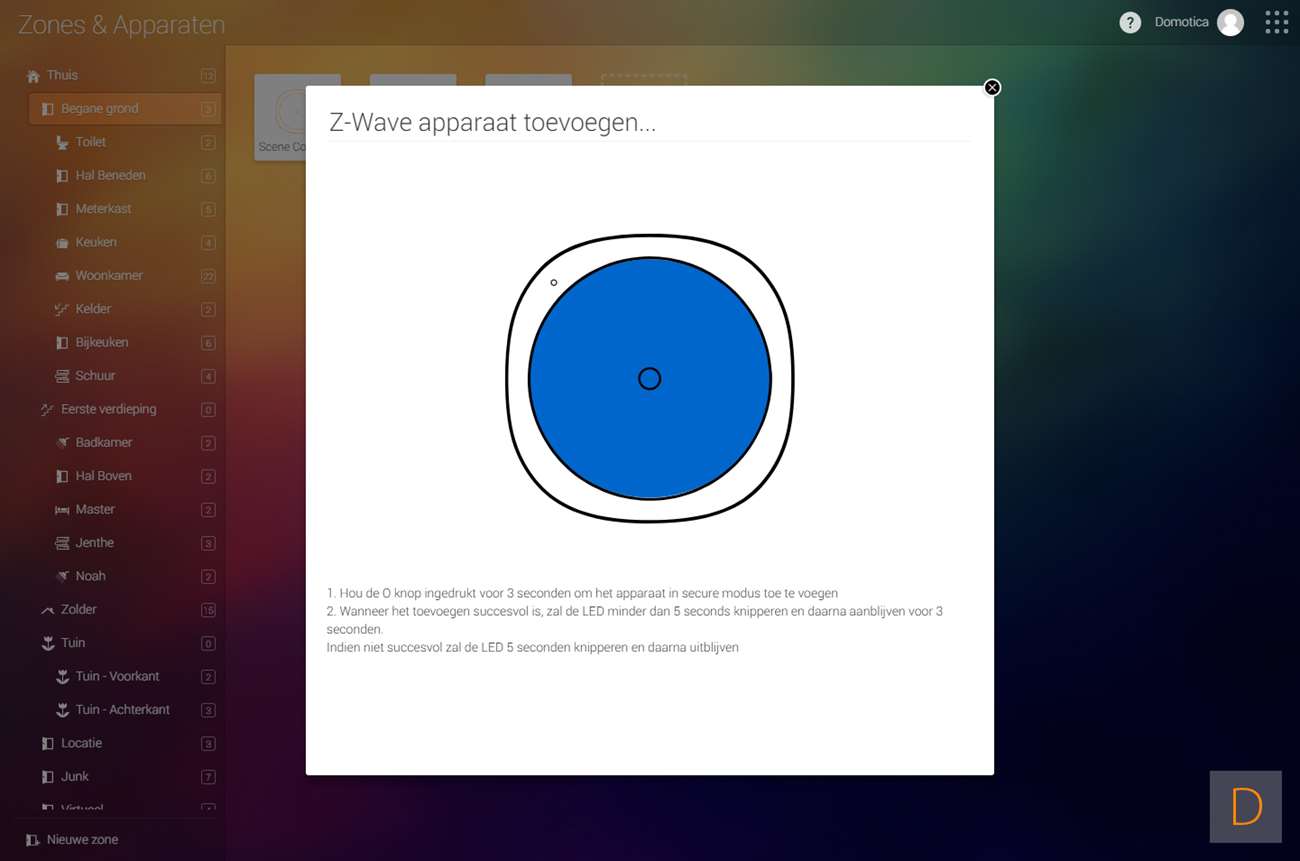Image resolution: width=1300 pixels, height=861 pixels.
Task: Click the shower icon beside Badkamer
Action: coord(62,443)
